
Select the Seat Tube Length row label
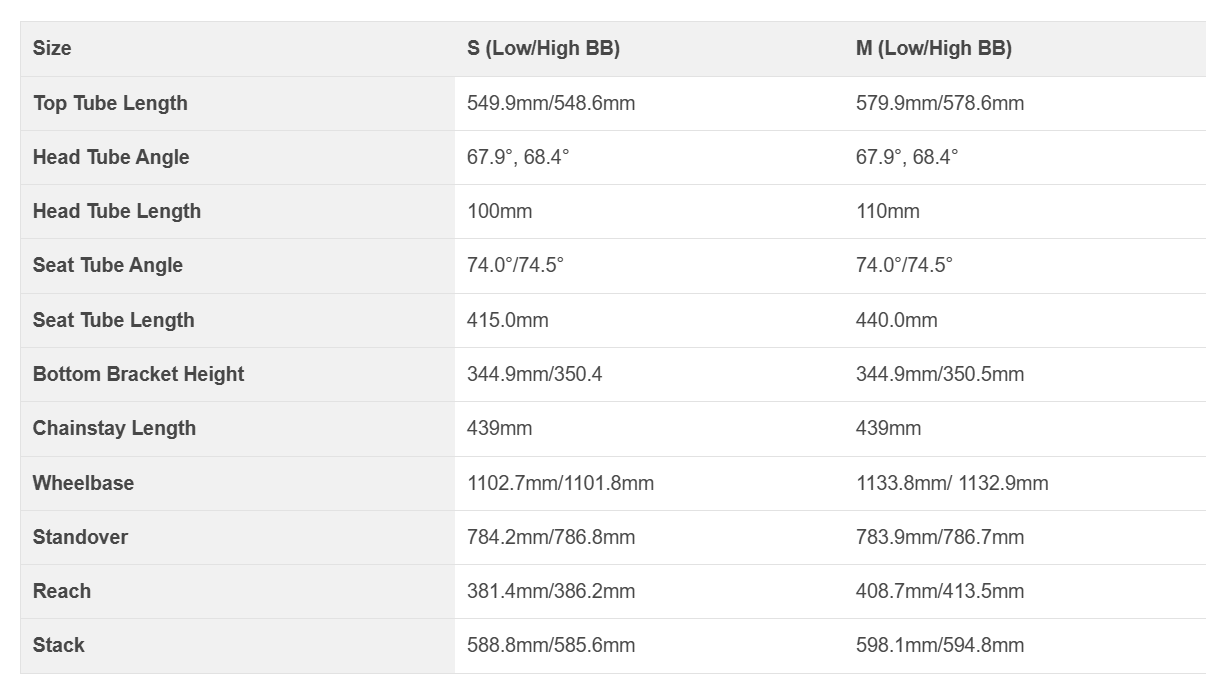point(114,320)
